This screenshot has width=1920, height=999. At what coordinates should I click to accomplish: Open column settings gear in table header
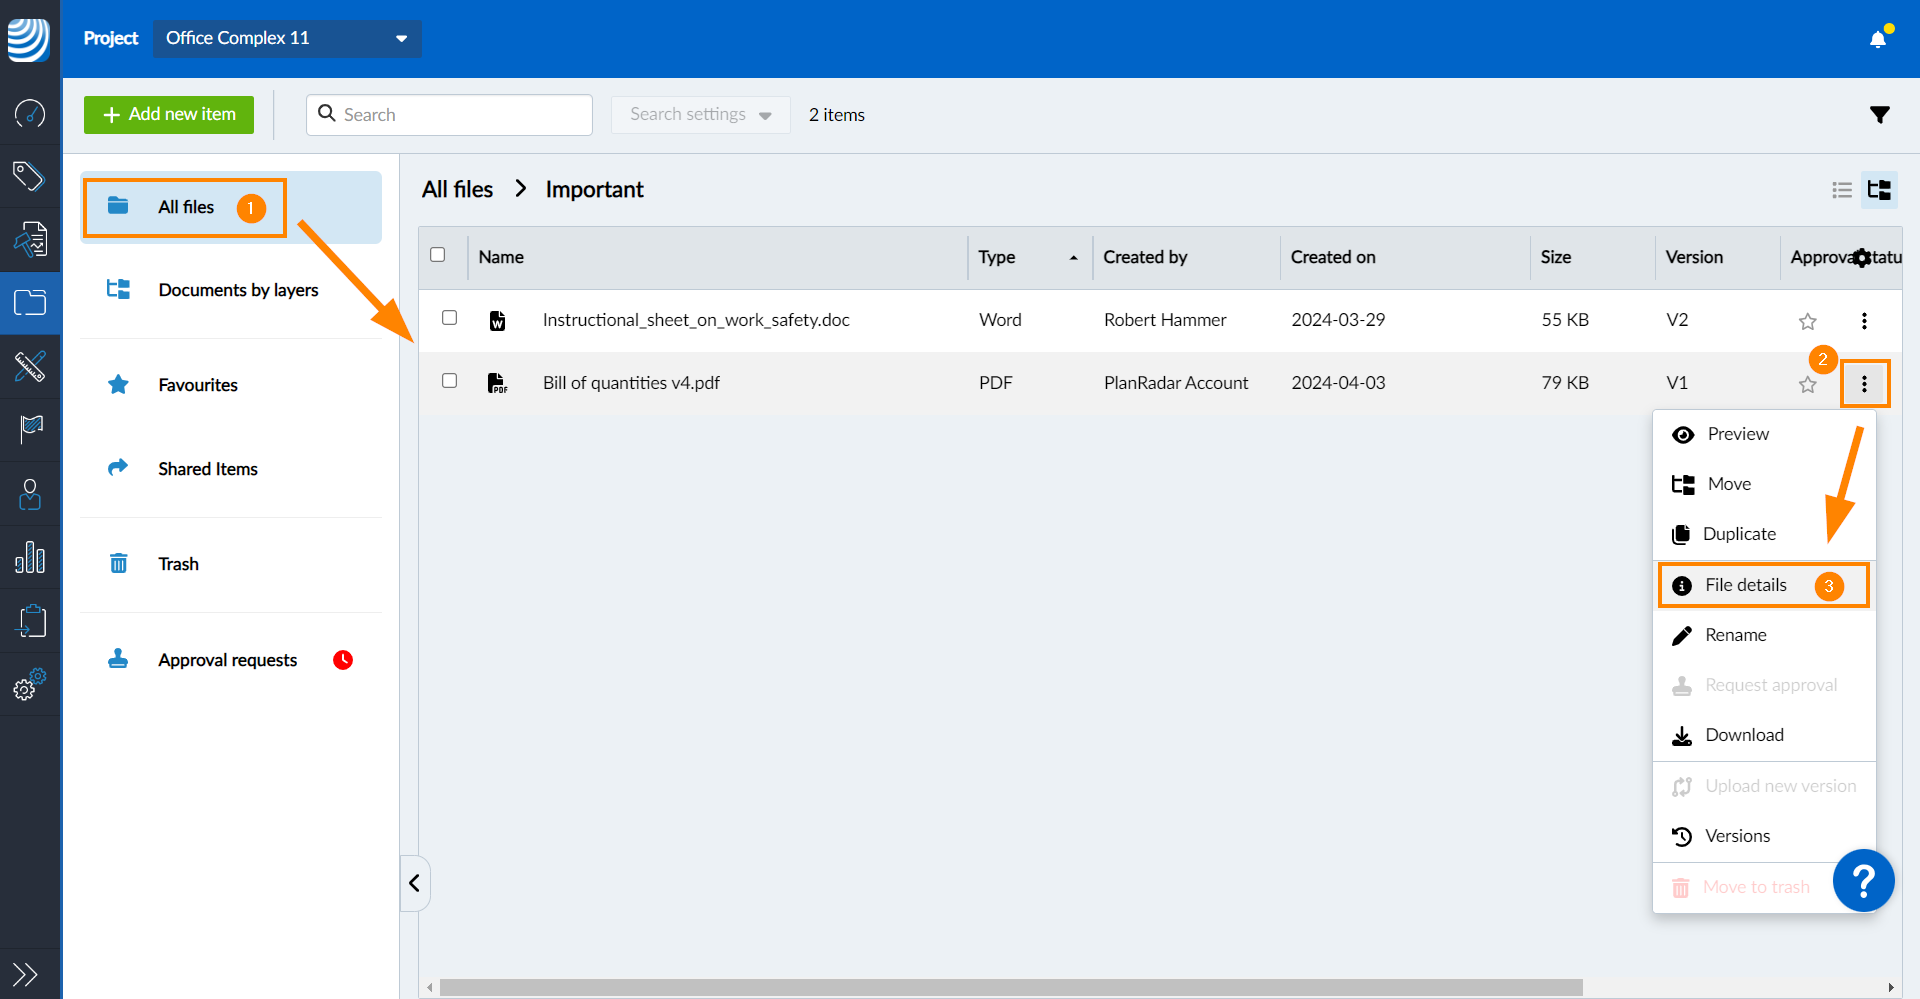[x=1861, y=258]
